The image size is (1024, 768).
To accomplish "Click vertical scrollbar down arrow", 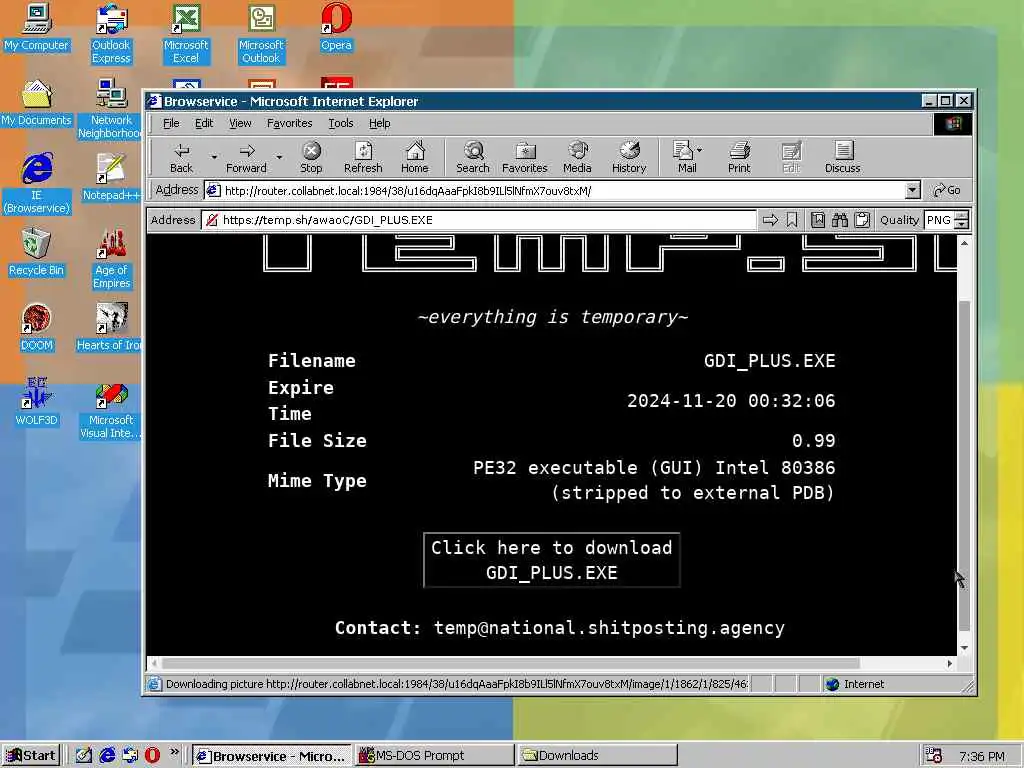I will pos(964,648).
